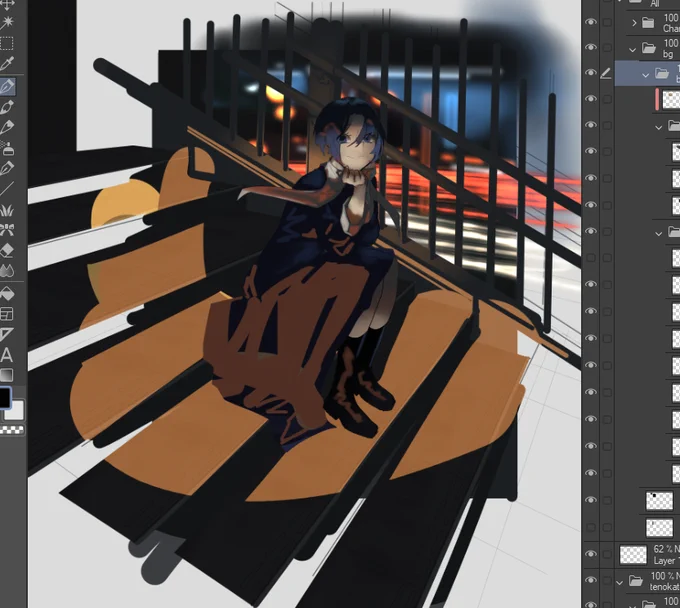Select the Fill bucket tool
Screen dimensions: 680x608
tap(7, 294)
